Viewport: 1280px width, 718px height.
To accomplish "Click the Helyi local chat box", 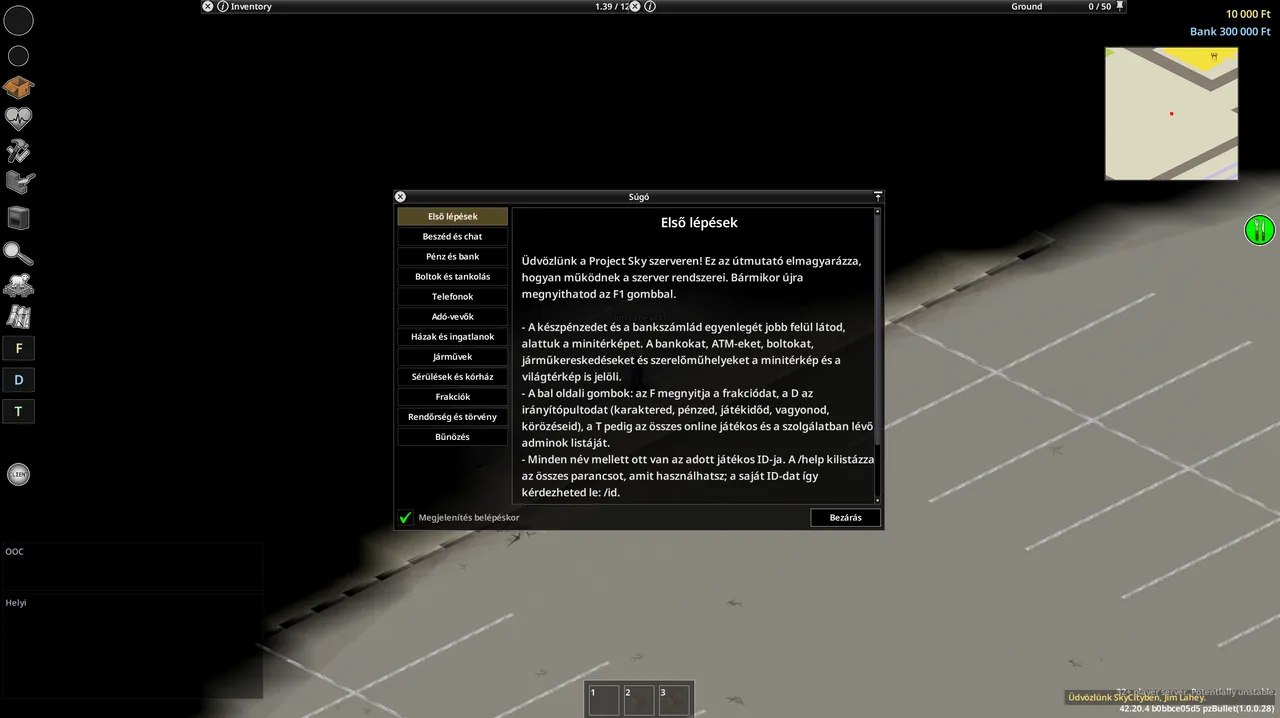I will 133,646.
